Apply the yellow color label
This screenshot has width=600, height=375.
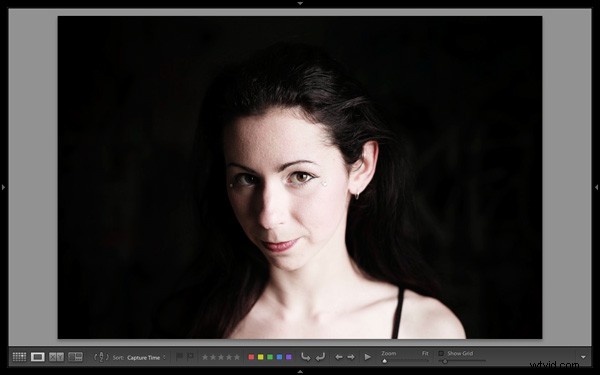pyautogui.click(x=261, y=357)
